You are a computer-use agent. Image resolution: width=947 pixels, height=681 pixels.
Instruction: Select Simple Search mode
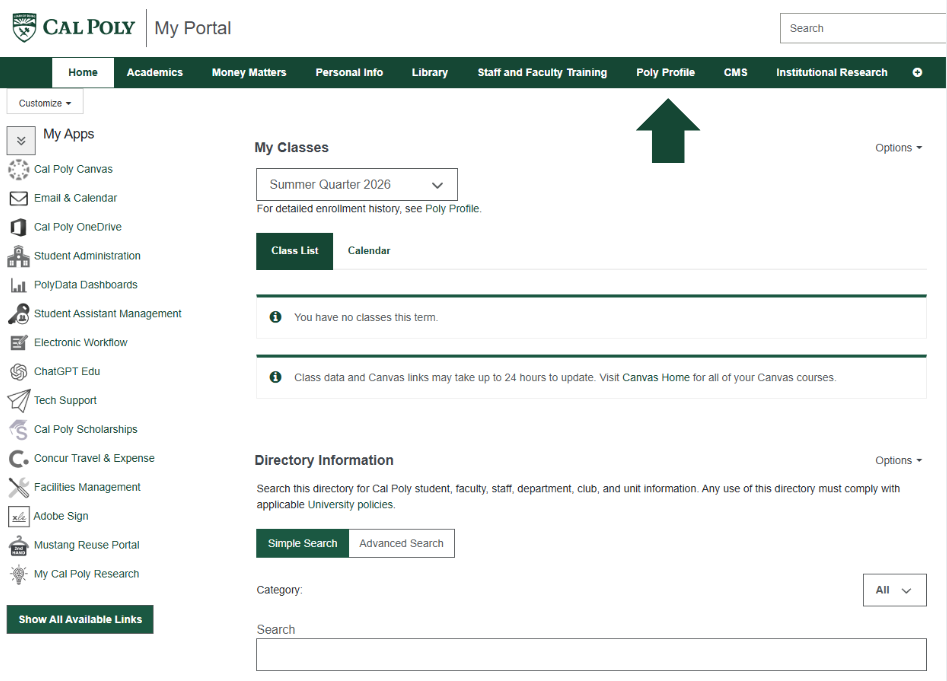coord(303,543)
